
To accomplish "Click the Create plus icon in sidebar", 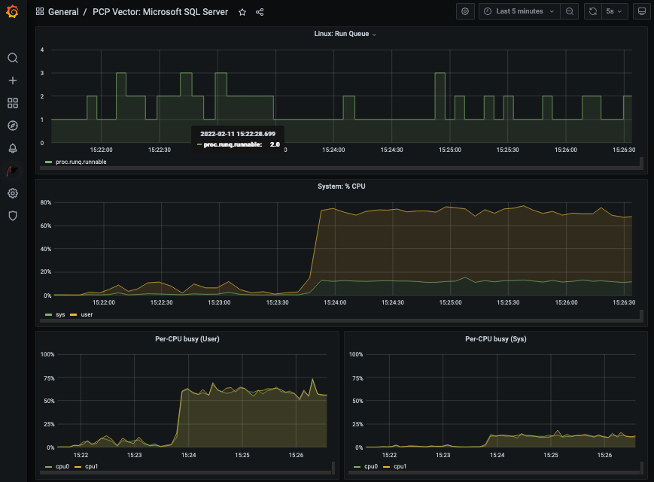I will pyautogui.click(x=13, y=80).
